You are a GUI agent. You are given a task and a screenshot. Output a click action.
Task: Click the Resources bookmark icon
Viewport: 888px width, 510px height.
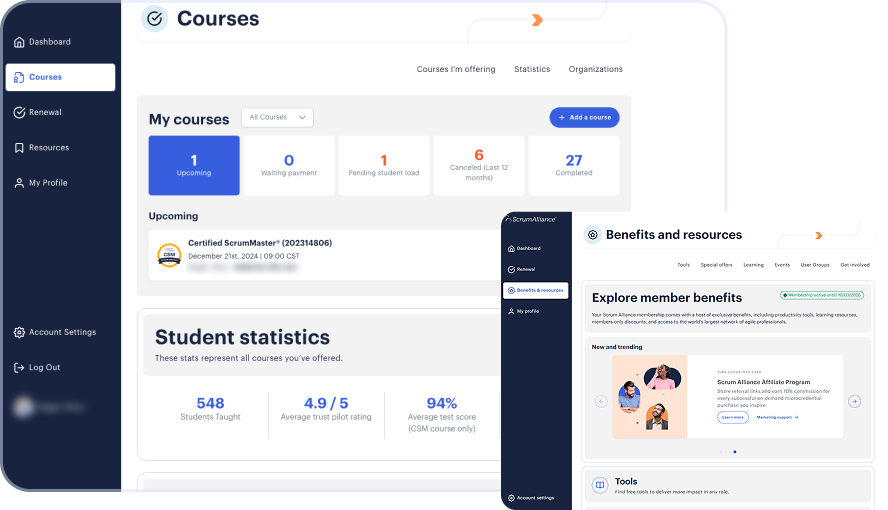coord(19,148)
